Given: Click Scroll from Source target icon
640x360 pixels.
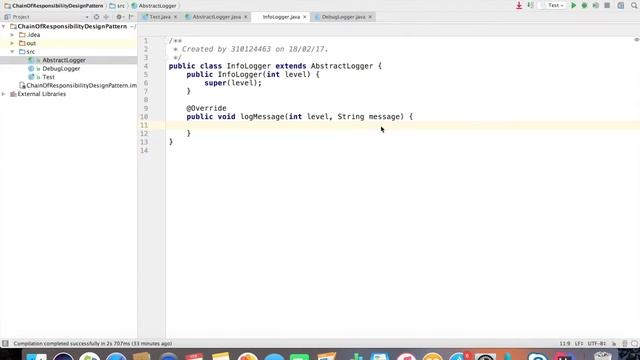Looking at the screenshot, I should [96, 17].
